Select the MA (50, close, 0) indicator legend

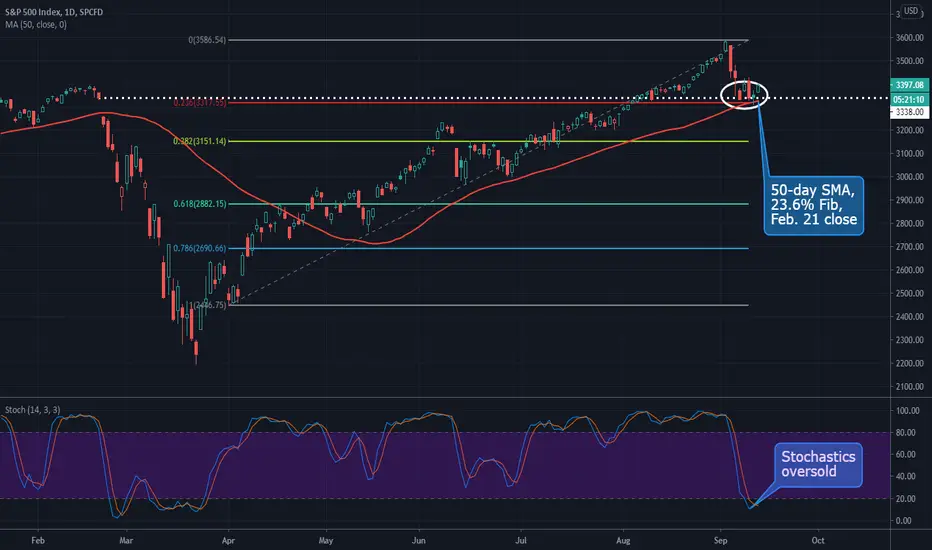coord(36,25)
